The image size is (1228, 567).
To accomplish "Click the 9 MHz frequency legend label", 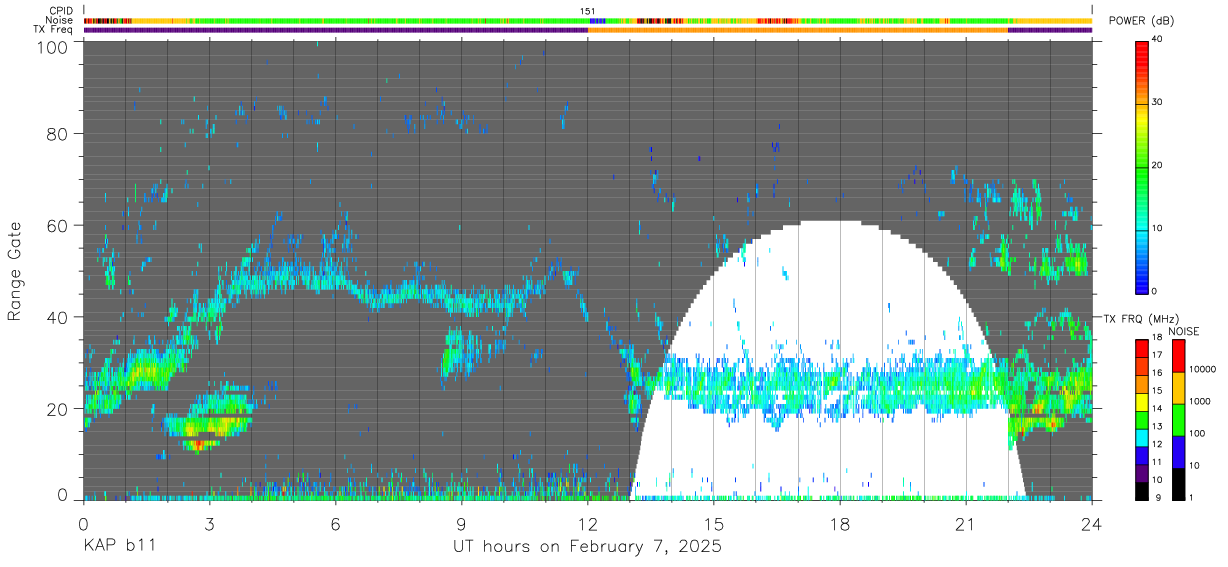I will coord(1158,499).
